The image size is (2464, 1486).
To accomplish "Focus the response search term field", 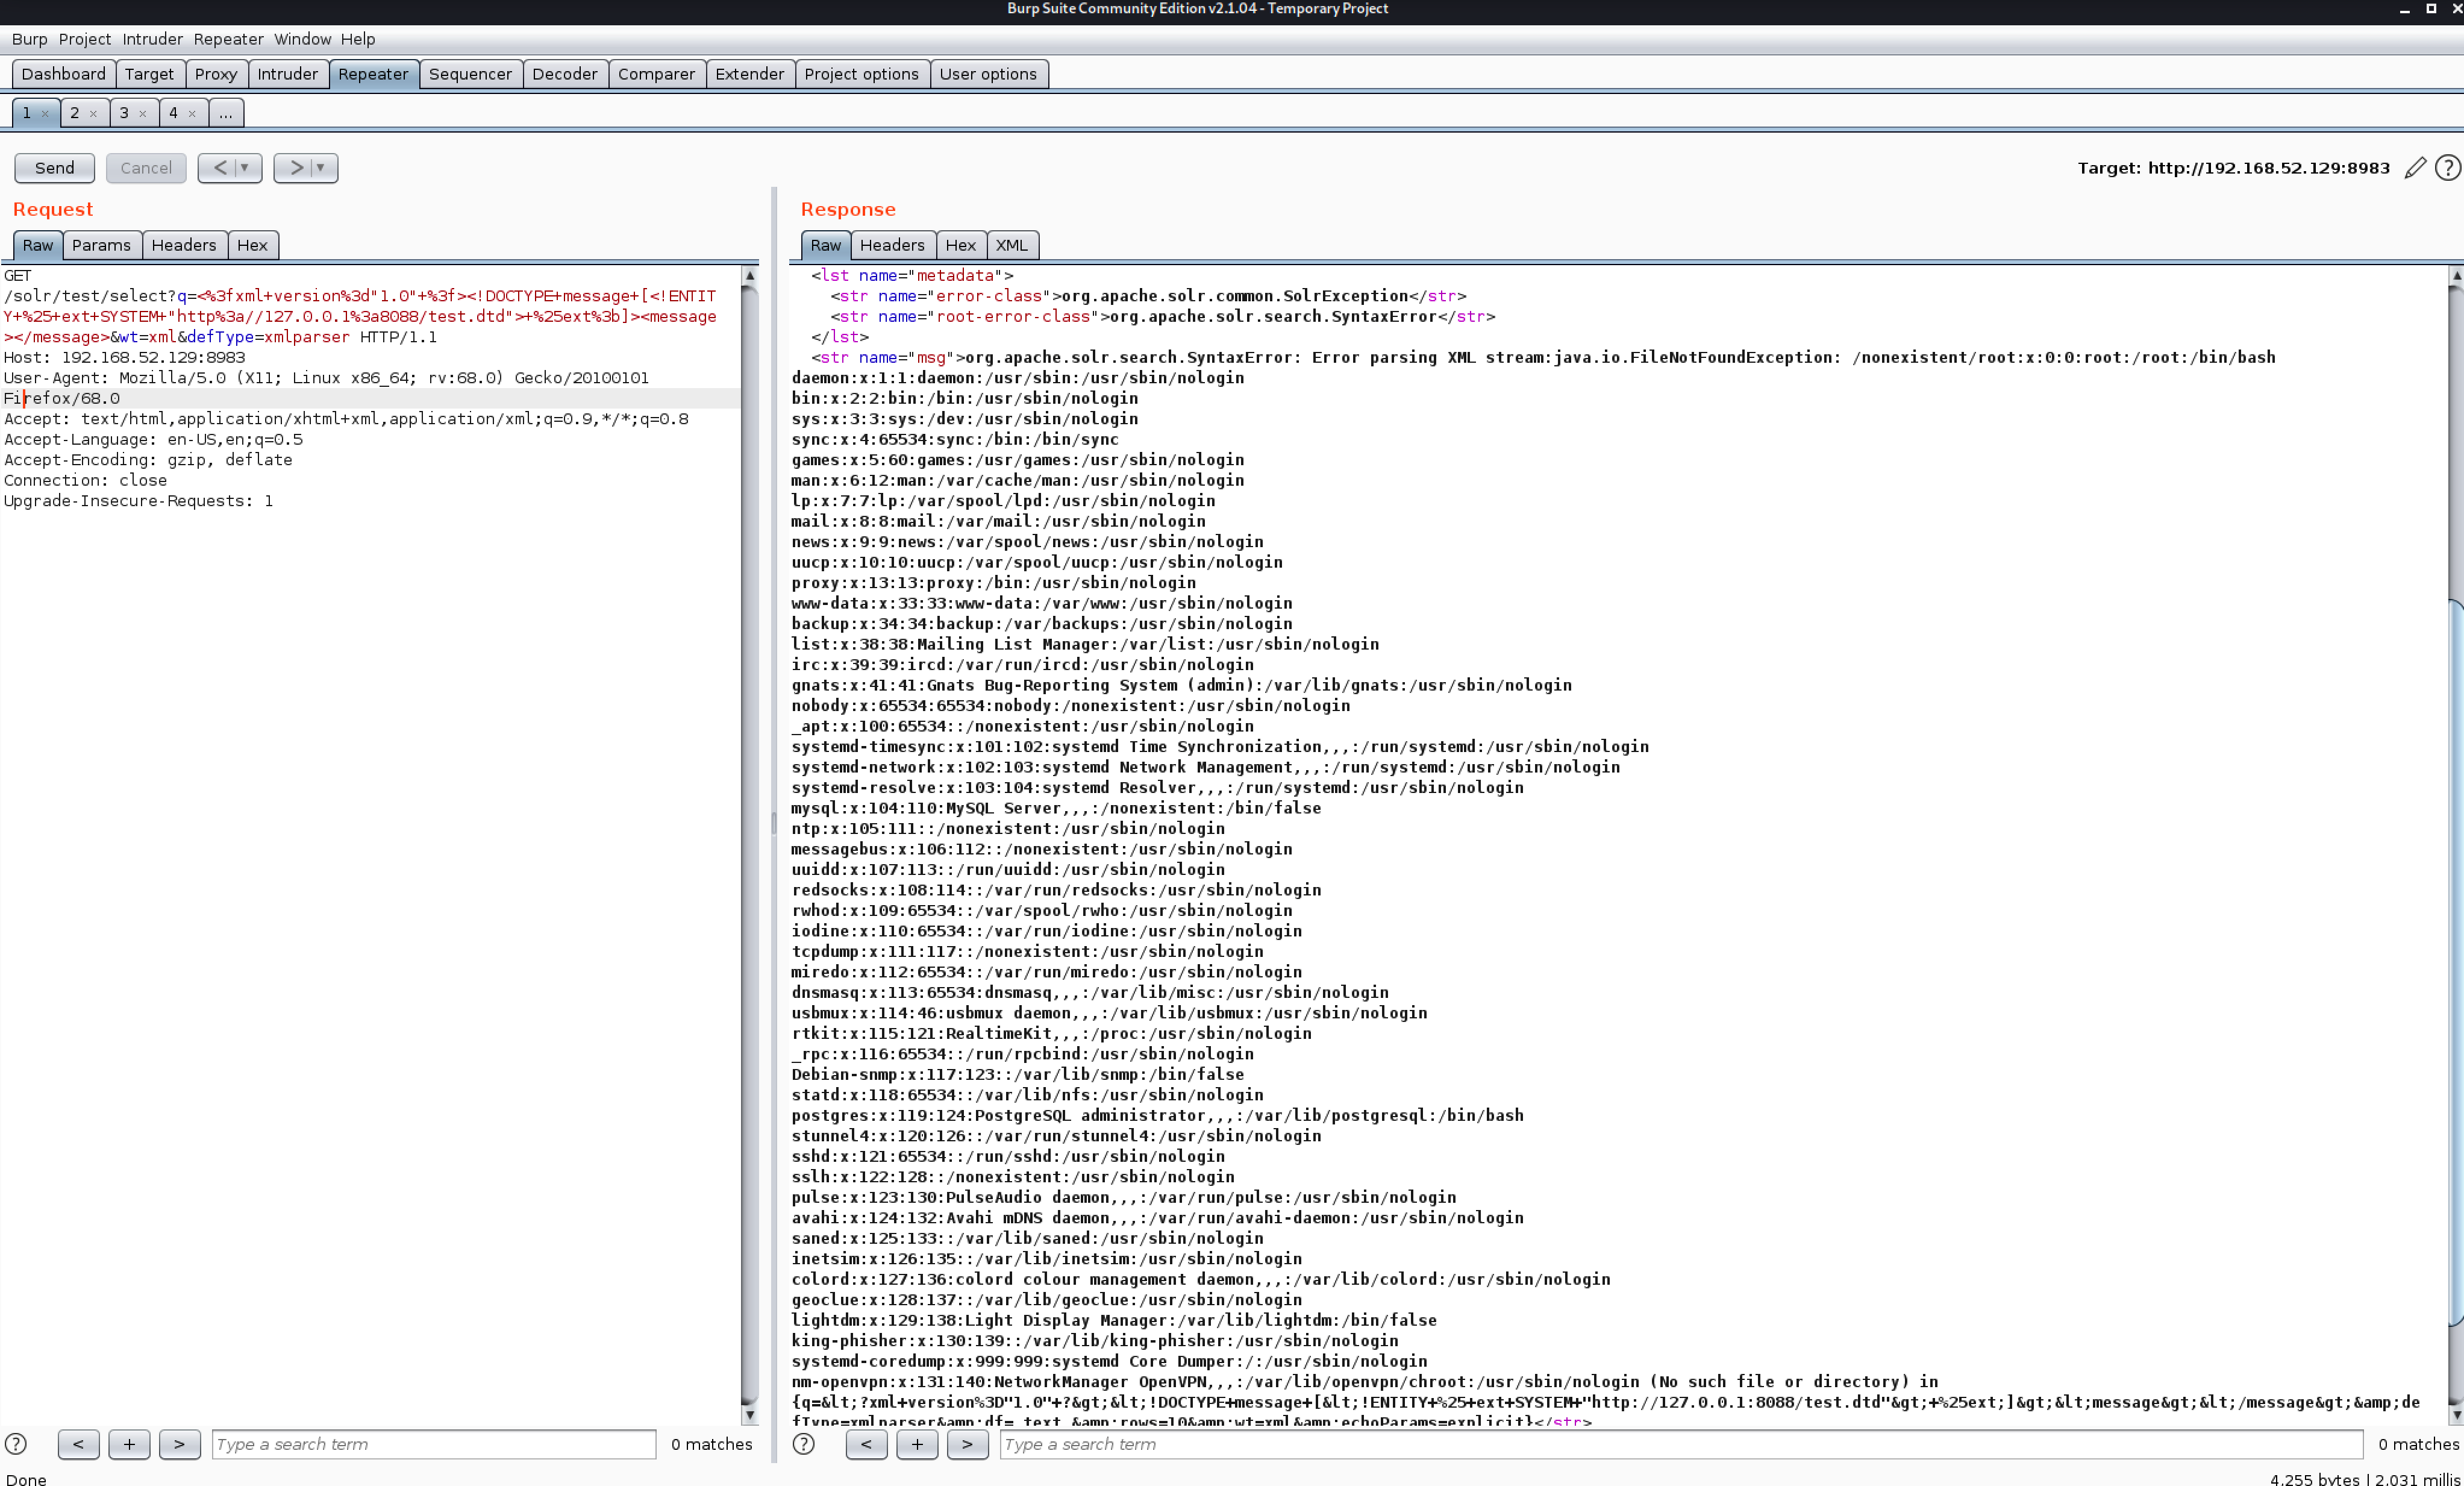I will point(1681,1444).
